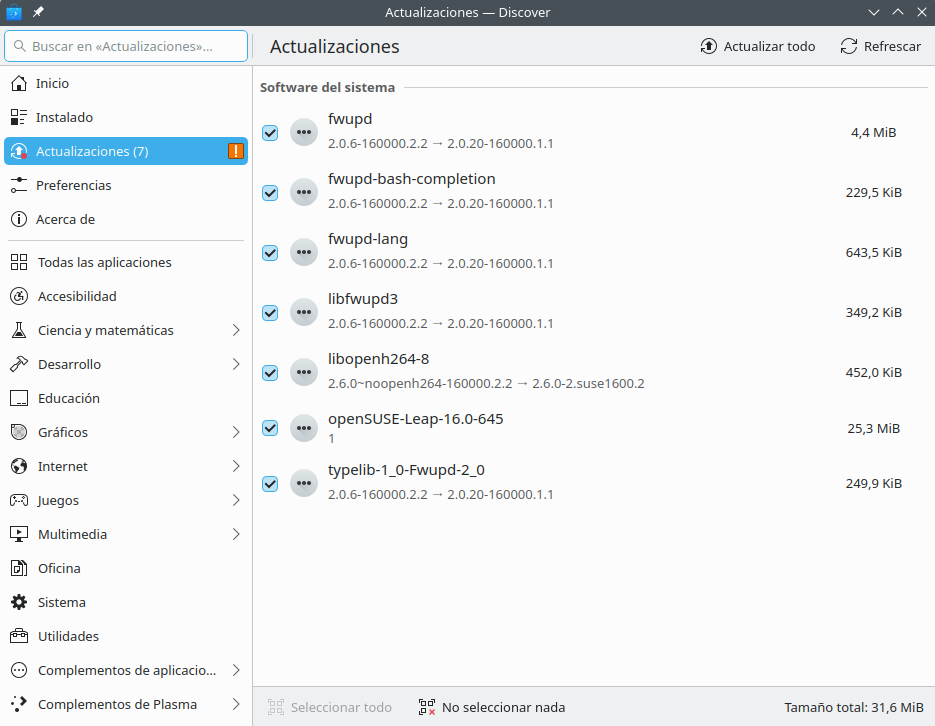935x726 pixels.
Task: Expand the Ciencia y matemáticas category
Action: (236, 331)
